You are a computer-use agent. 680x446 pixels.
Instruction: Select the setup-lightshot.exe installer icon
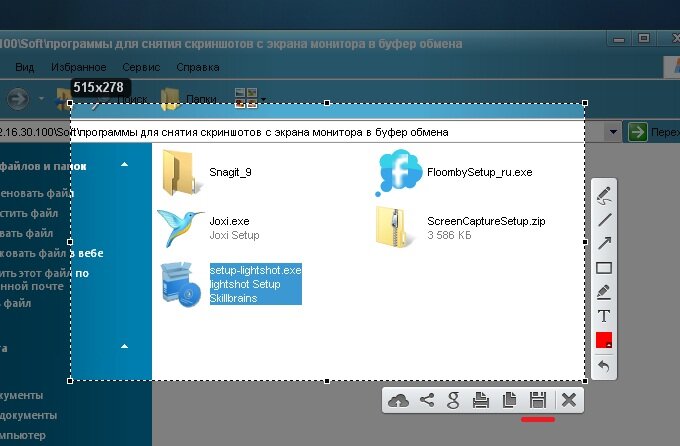click(181, 284)
